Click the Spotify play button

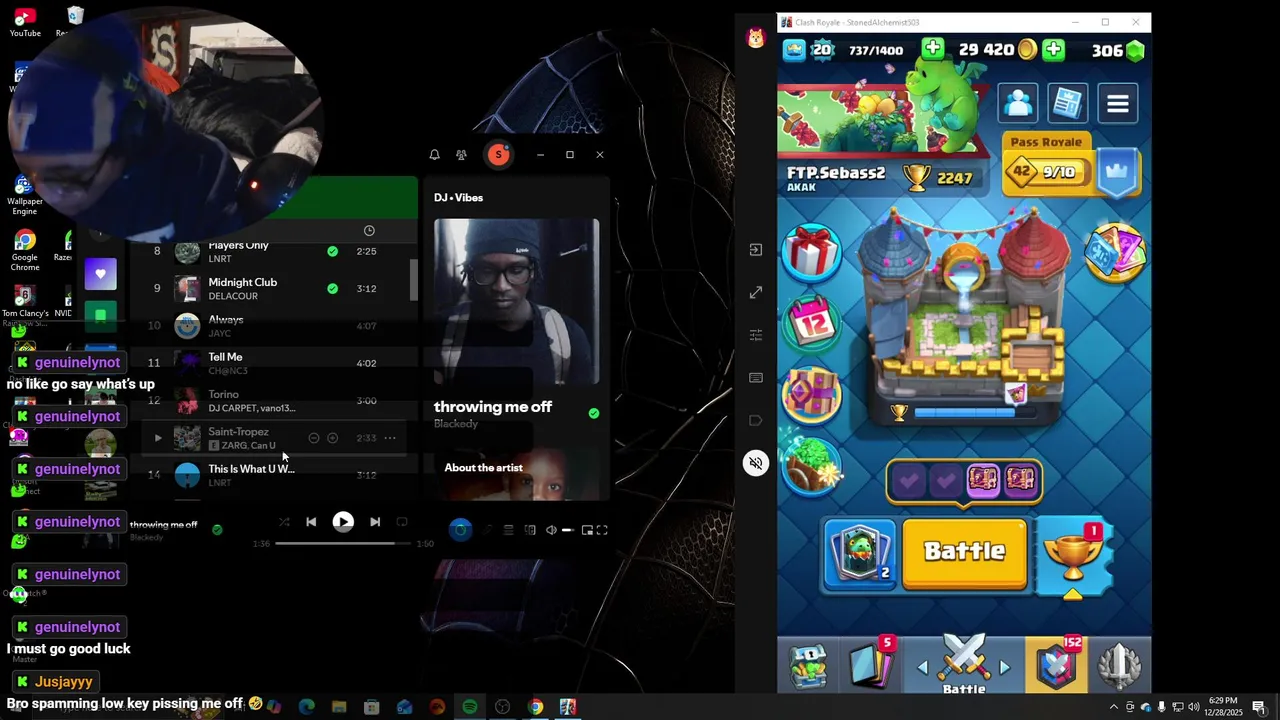[343, 522]
